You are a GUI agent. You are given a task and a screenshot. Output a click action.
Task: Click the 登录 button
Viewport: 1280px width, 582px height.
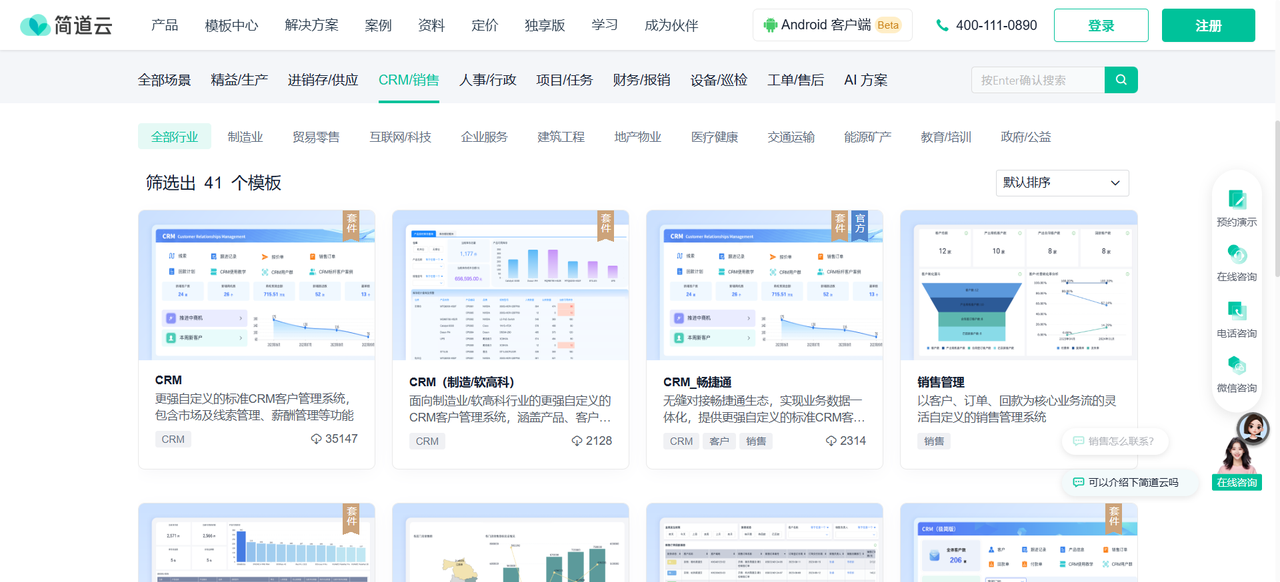point(1101,25)
